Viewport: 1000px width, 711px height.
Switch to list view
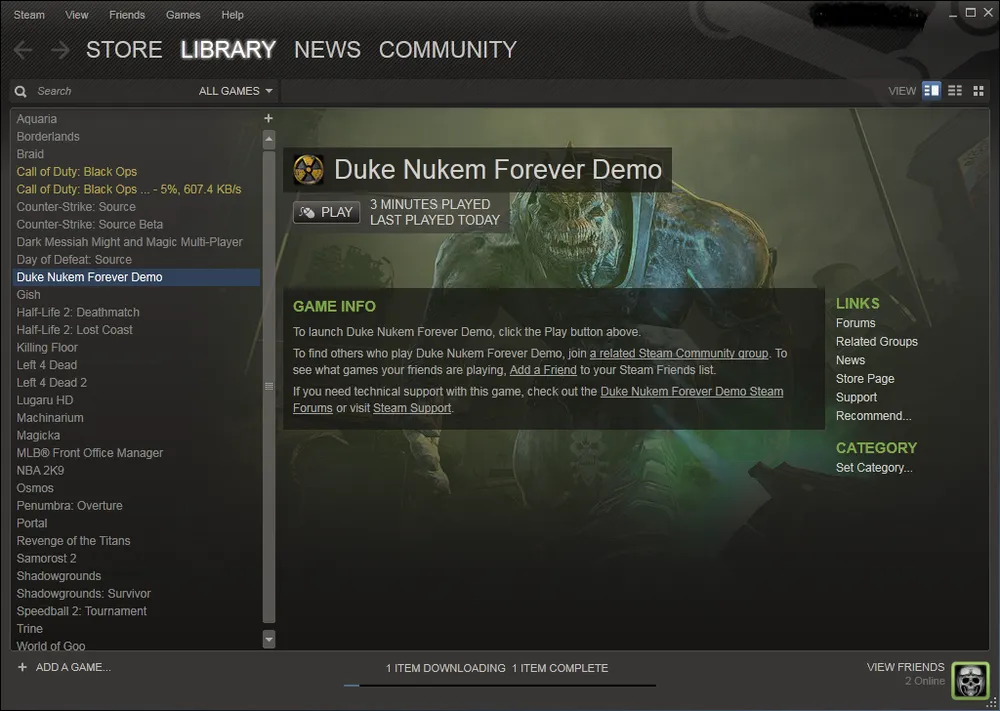[x=955, y=91]
